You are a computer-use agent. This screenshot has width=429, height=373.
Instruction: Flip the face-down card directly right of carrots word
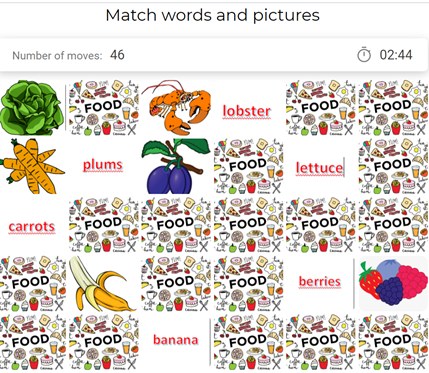click(103, 225)
